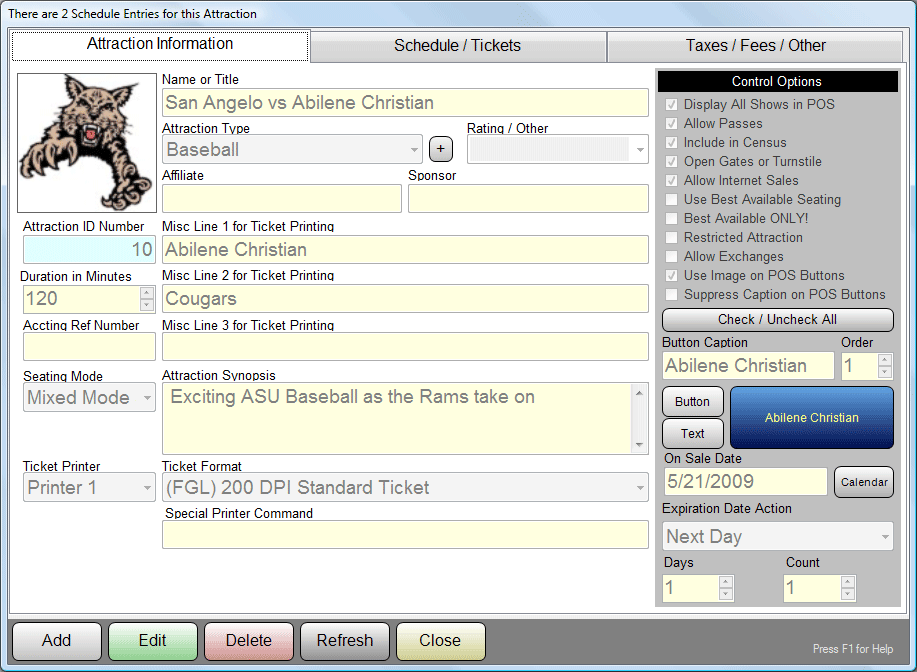This screenshot has height=672, width=917.
Task: Click the Count value field
Action: coord(812,588)
